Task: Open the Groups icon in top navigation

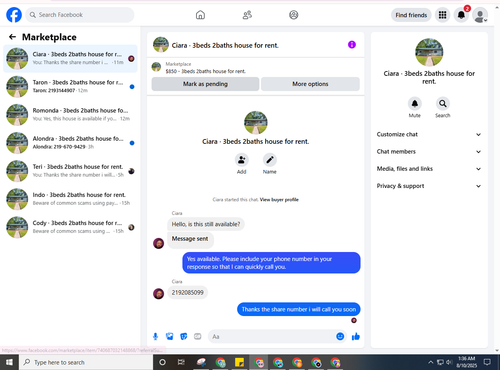Action: click(x=294, y=15)
